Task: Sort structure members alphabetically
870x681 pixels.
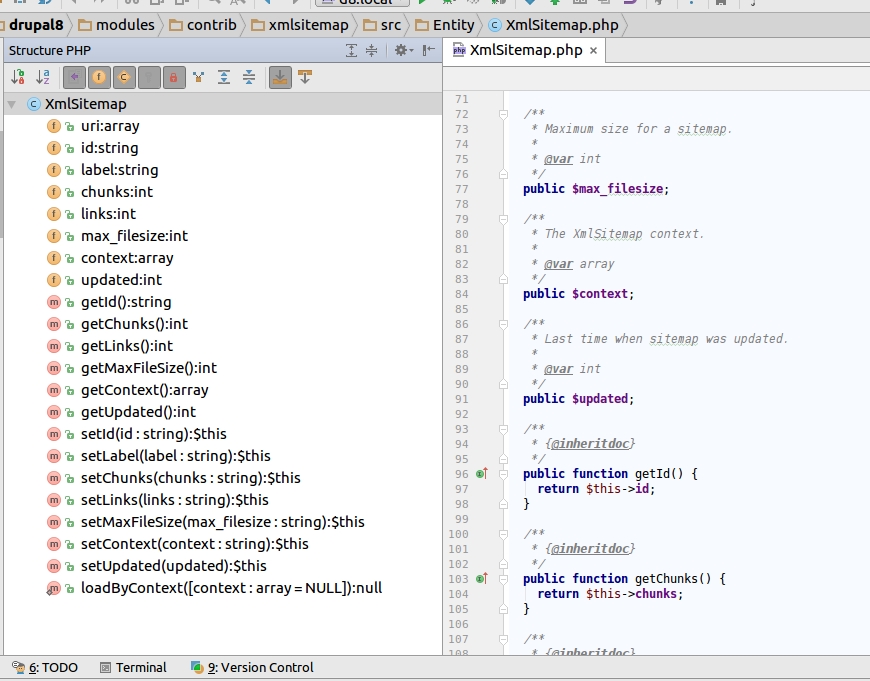Action: tap(43, 77)
